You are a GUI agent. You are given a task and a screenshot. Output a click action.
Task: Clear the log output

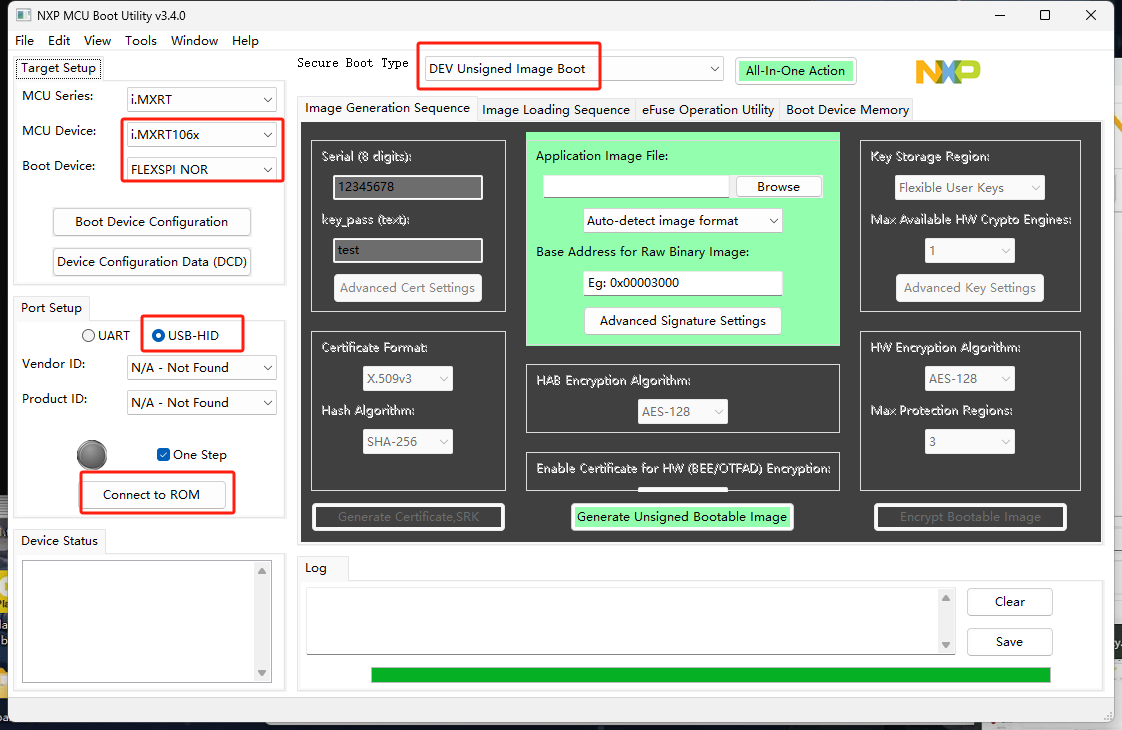pos(1010,602)
